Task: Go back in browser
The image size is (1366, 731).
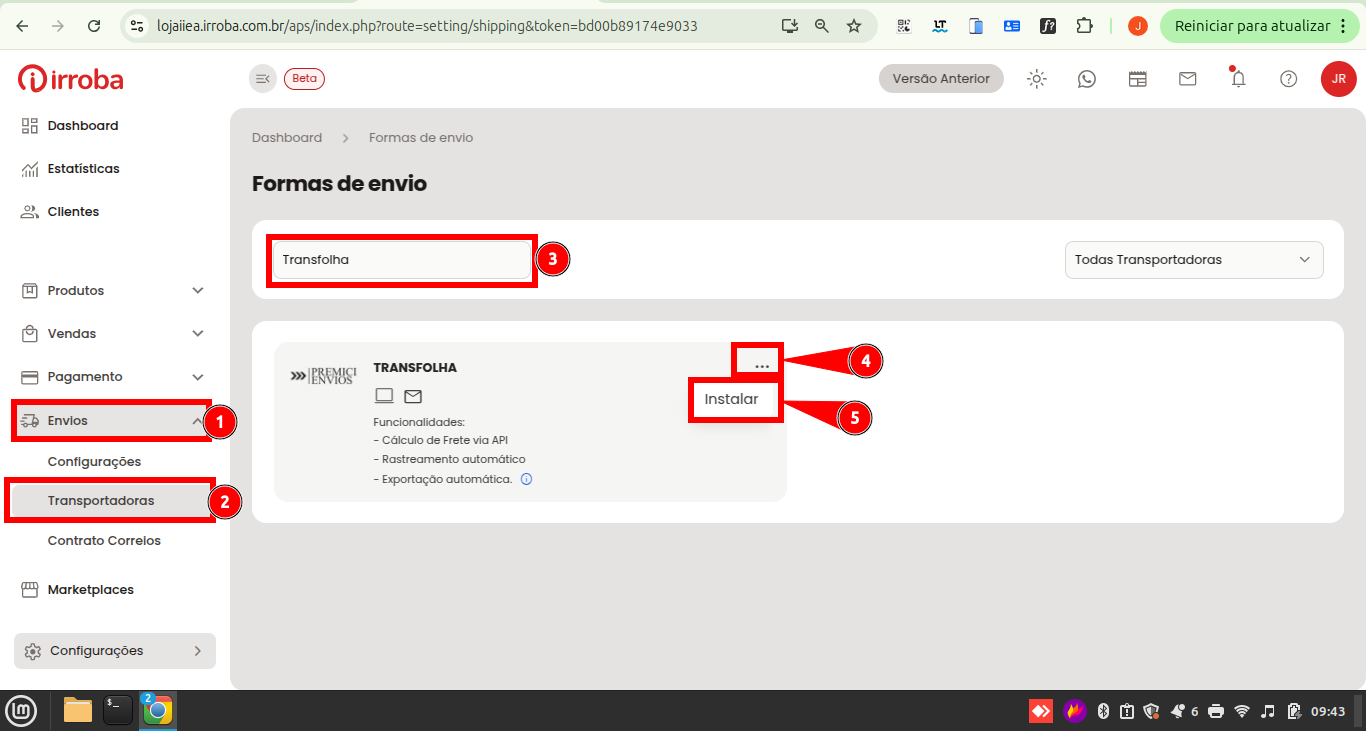Action: 22,26
